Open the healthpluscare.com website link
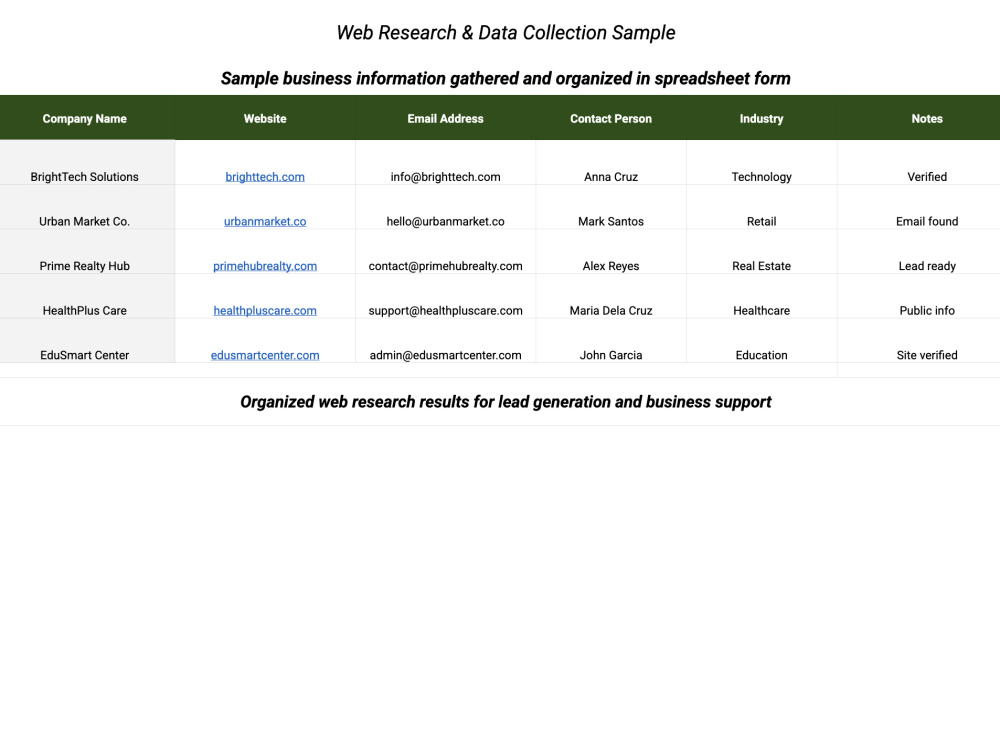The height and width of the screenshot is (750, 1000). 265,311
